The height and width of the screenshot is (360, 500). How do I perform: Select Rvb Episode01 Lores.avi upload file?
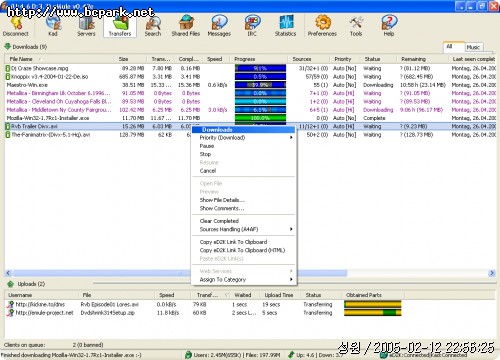[x=109, y=304]
